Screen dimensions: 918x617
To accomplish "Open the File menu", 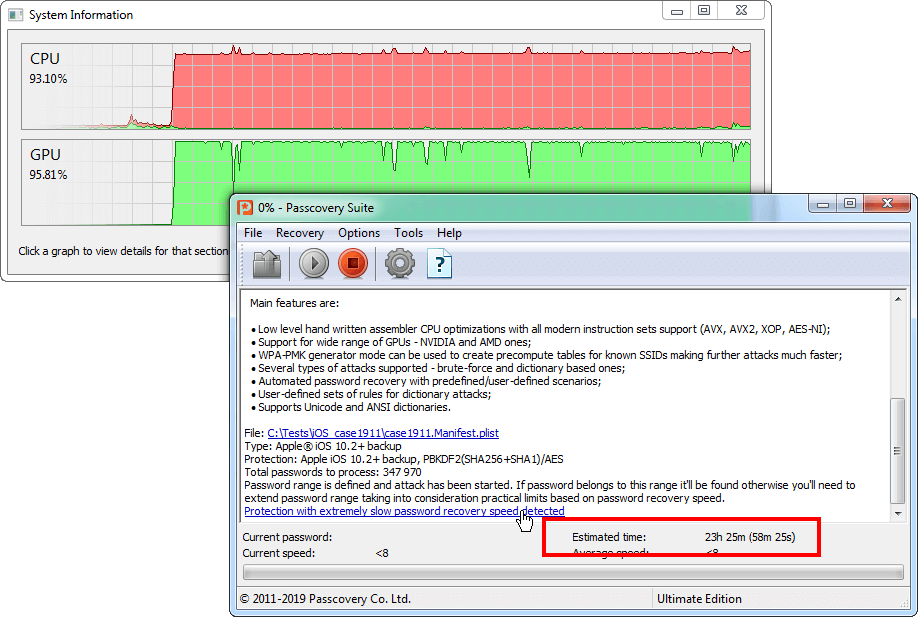I will point(253,233).
